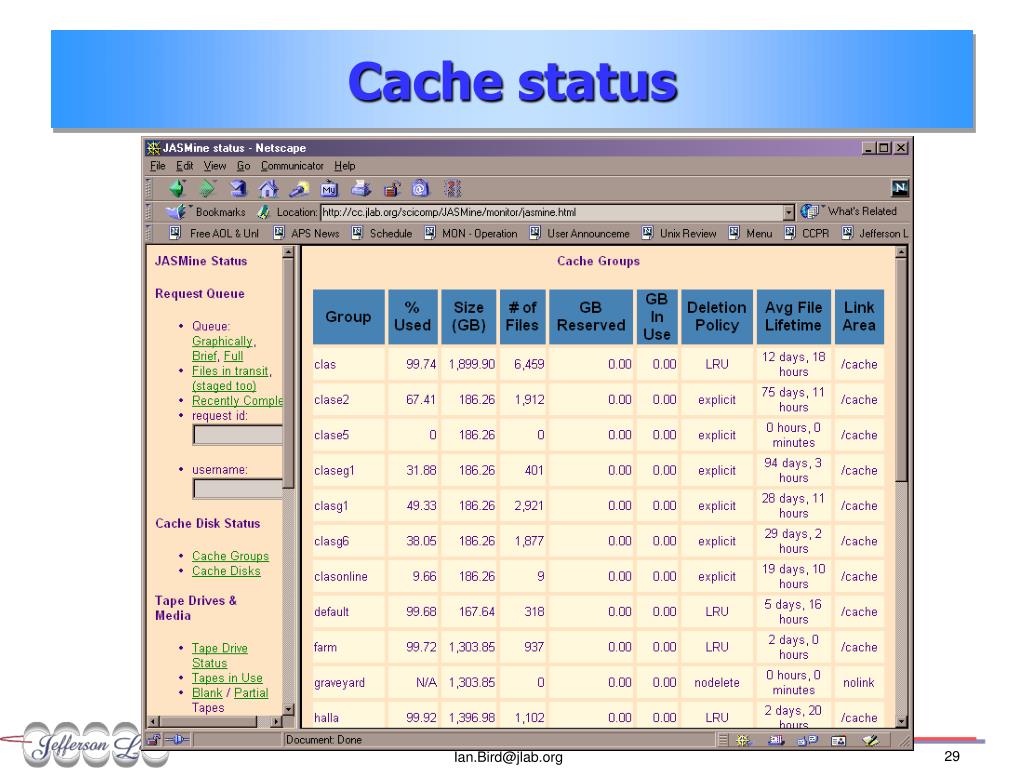Click the icon next to CCPR bookmark
Image resolution: width=1024 pixels, height=768 pixels.
pos(790,232)
